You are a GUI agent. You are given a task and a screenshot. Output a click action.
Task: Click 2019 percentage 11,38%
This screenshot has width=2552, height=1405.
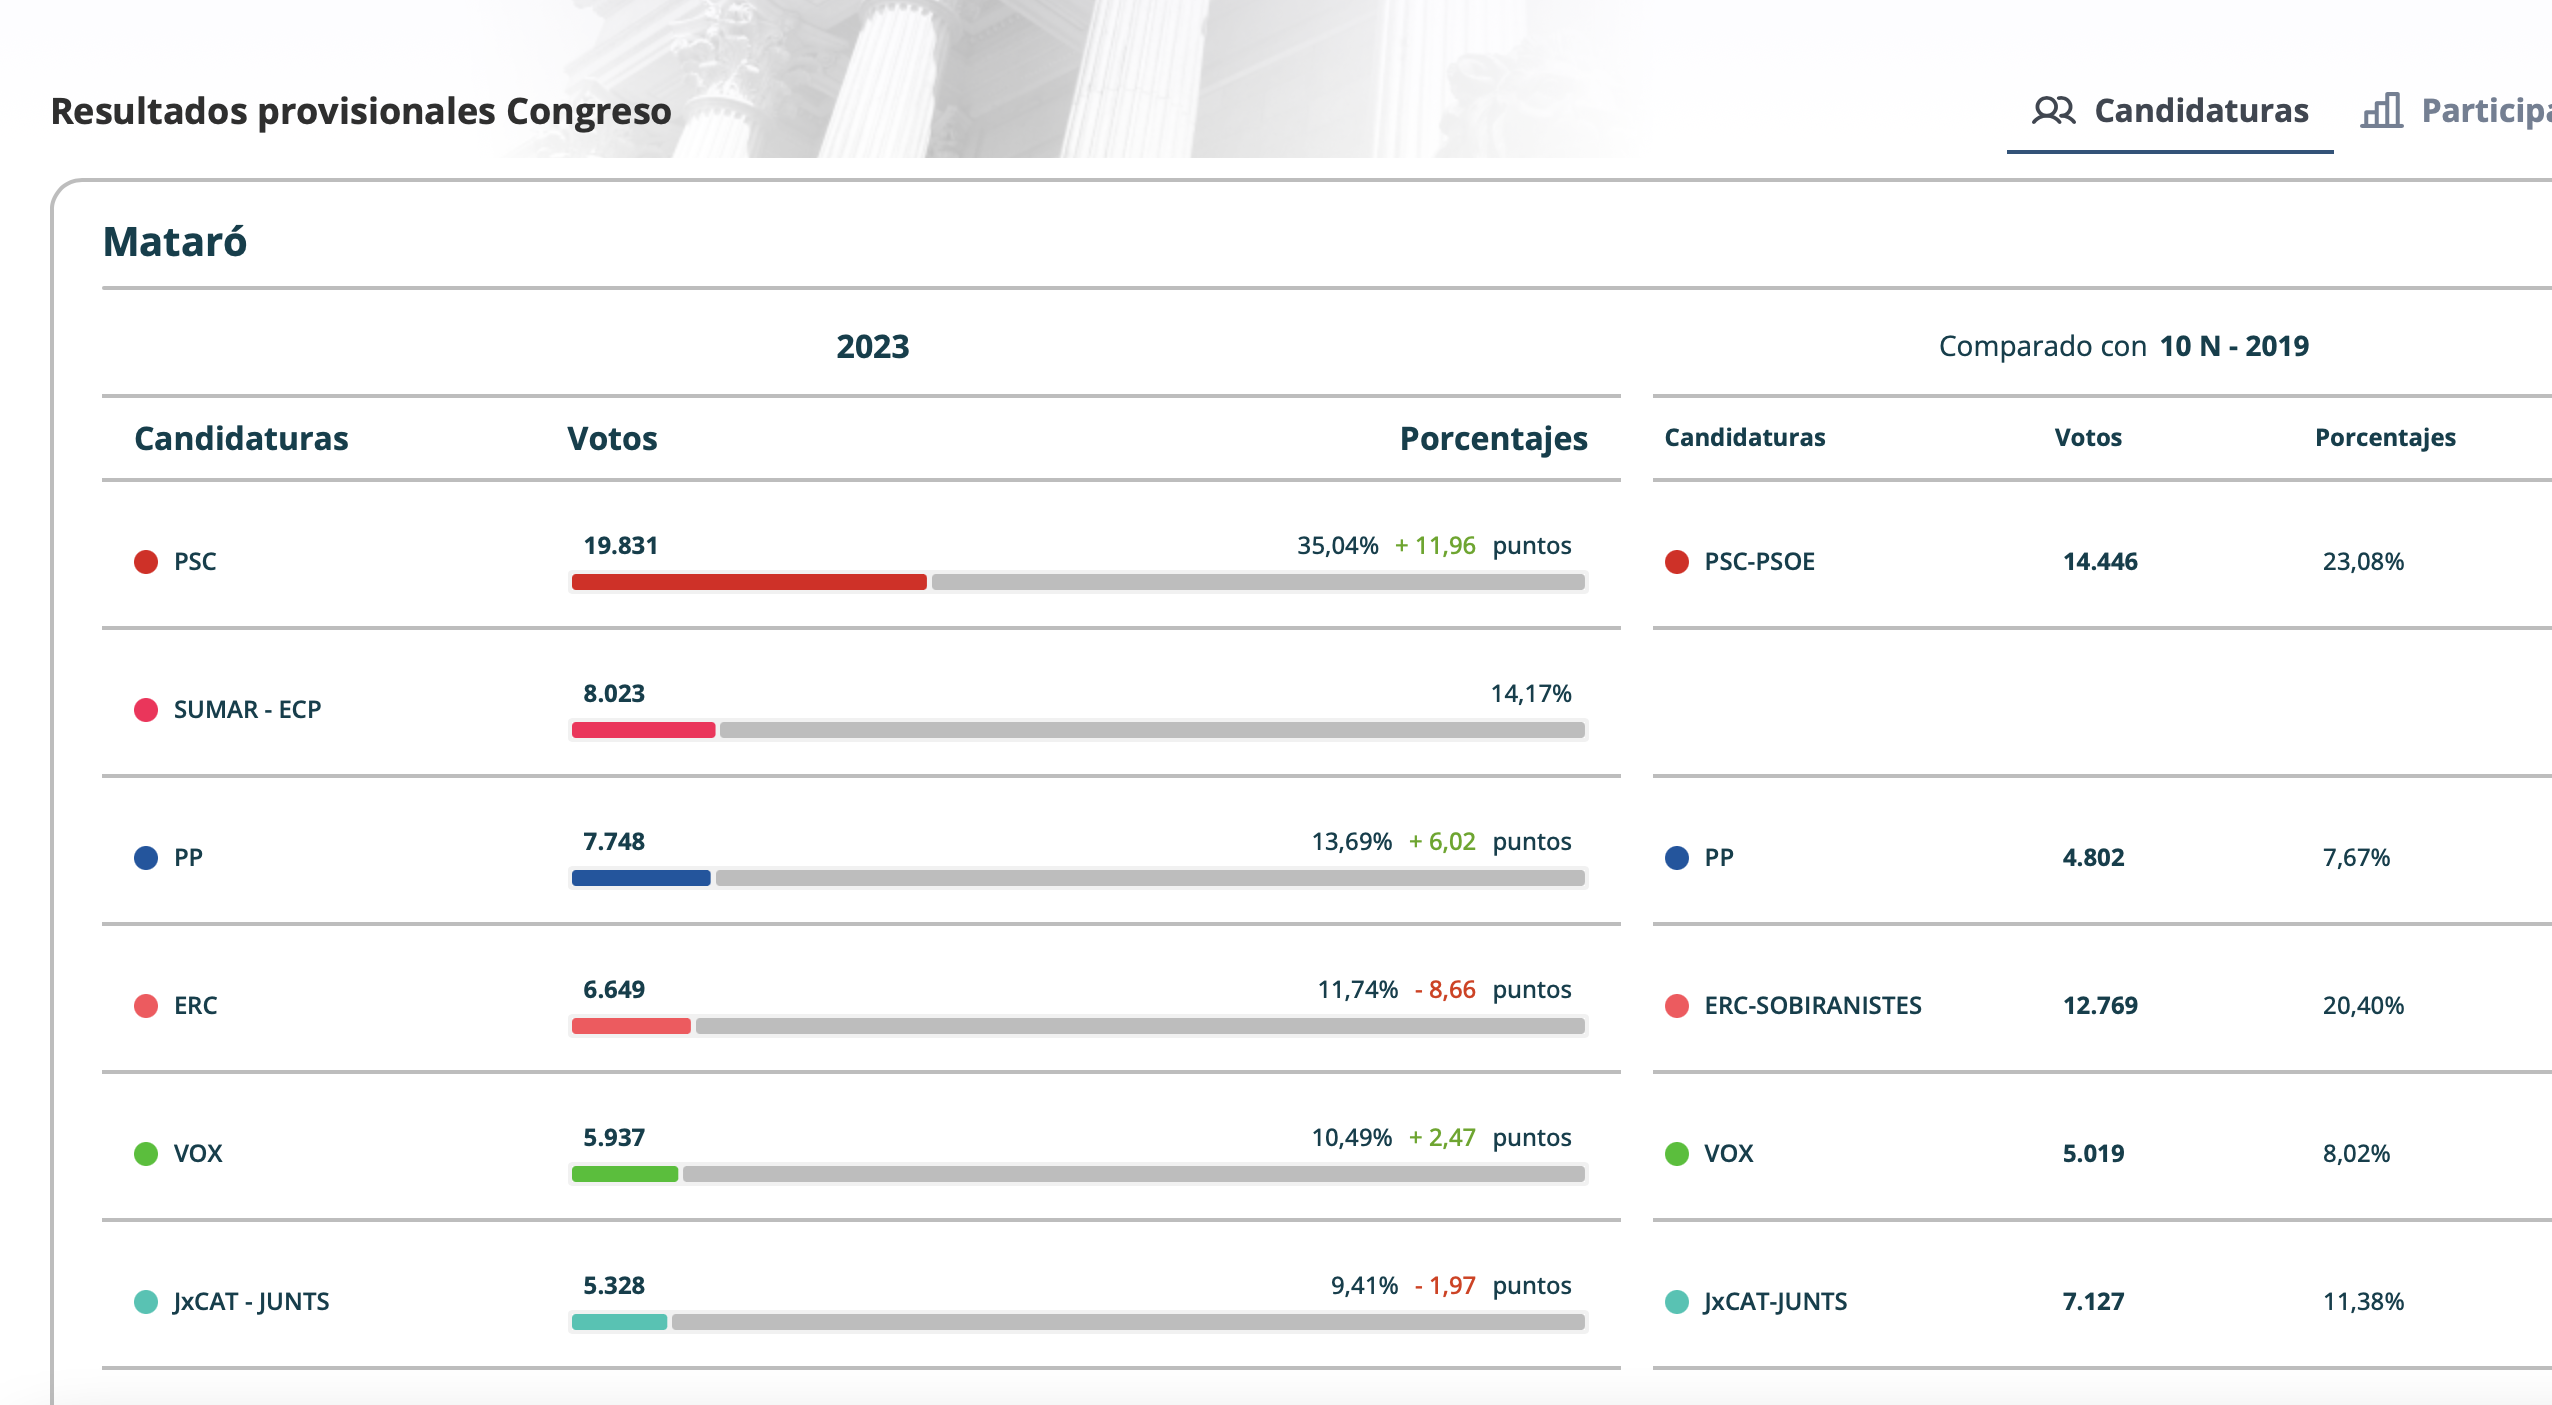click(2363, 1302)
